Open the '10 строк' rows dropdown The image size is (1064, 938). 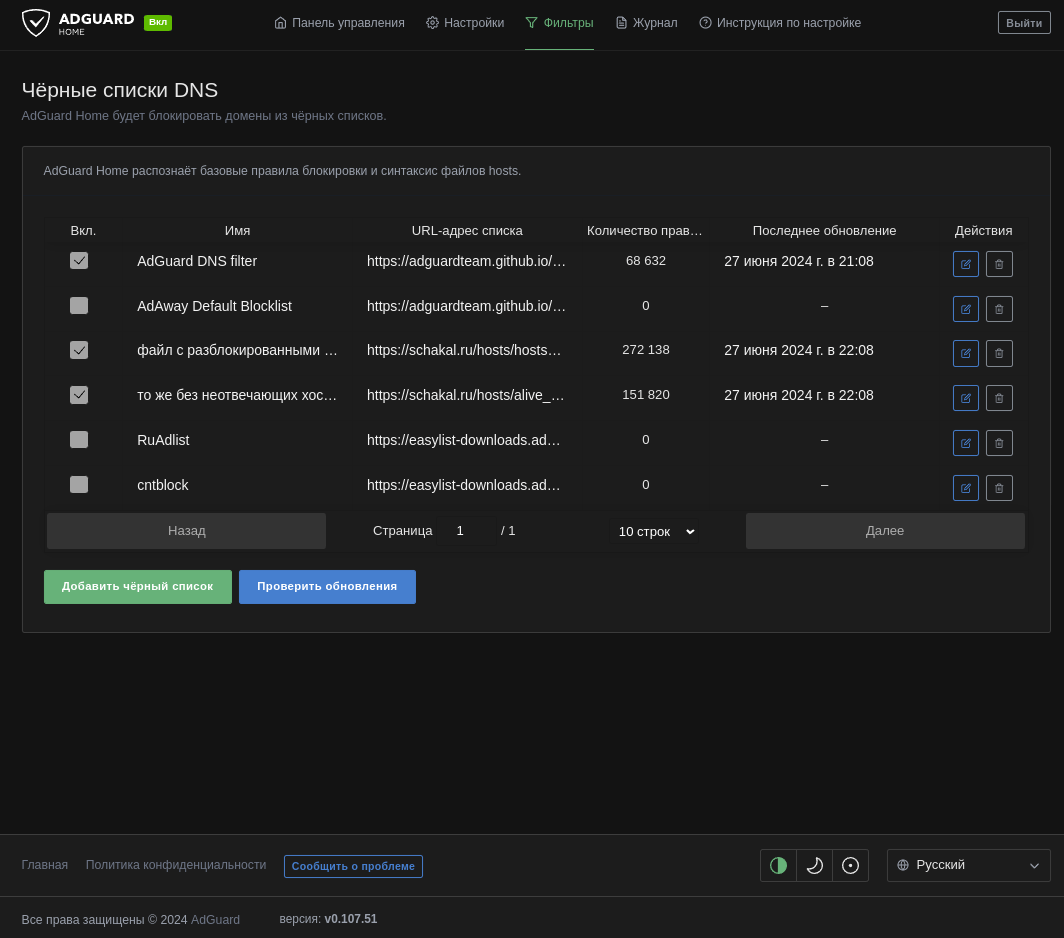click(655, 531)
